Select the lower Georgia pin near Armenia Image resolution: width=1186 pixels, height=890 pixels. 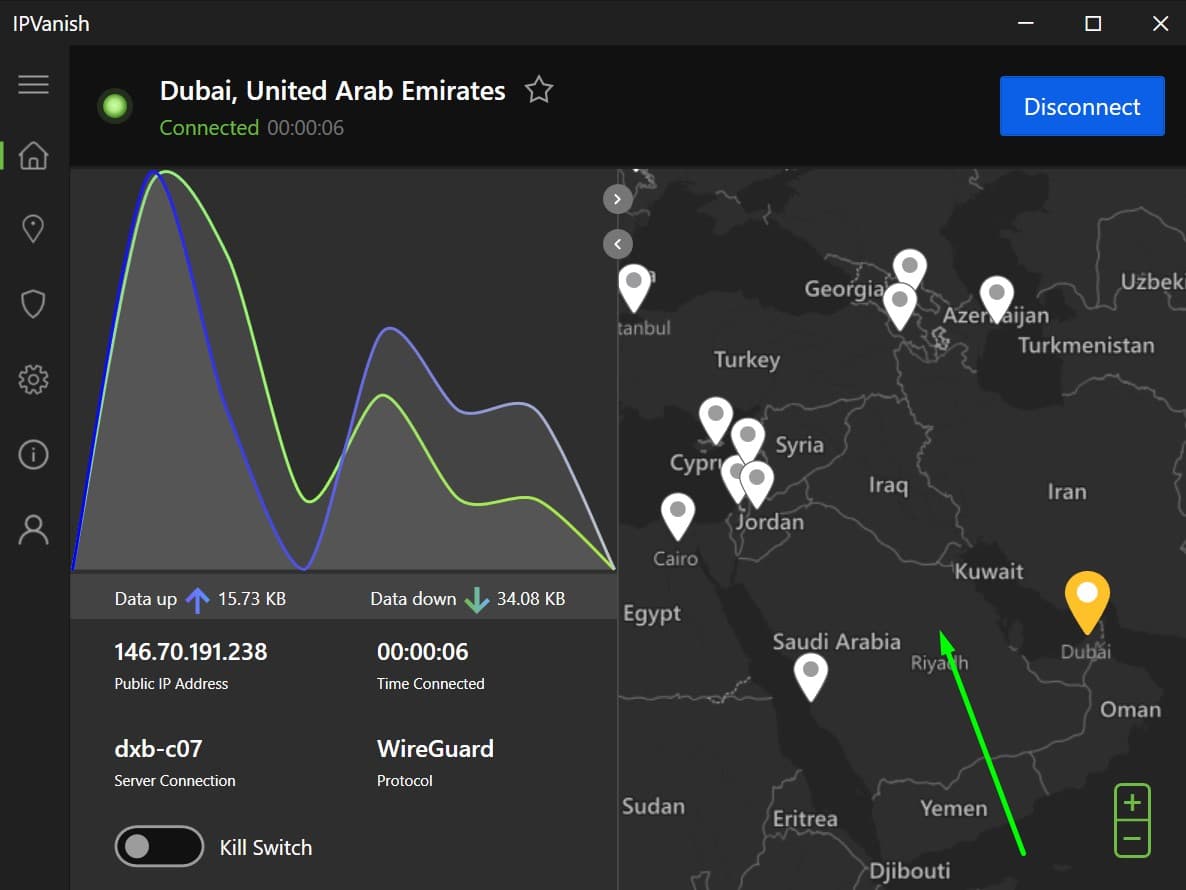tap(900, 305)
